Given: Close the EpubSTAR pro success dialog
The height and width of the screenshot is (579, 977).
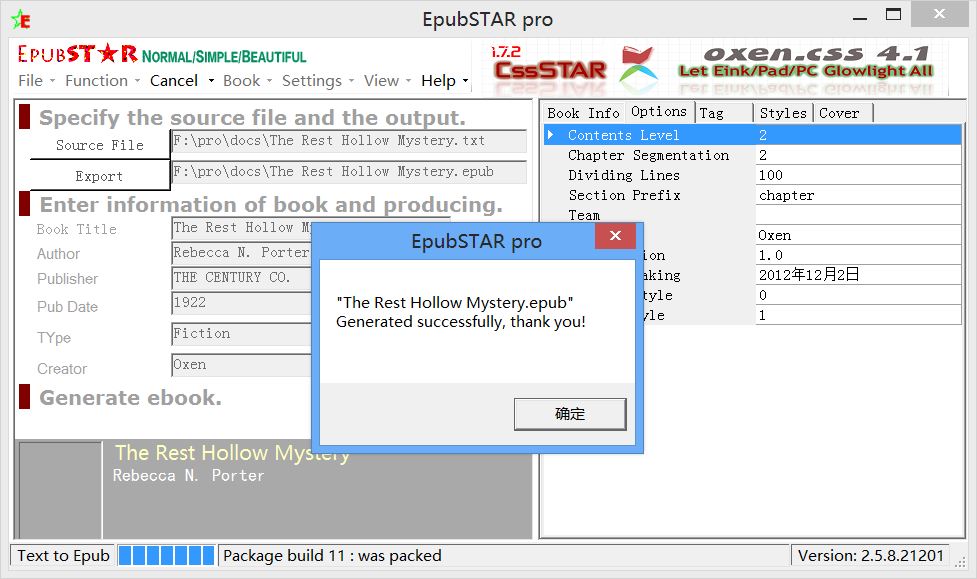Looking at the screenshot, I should [x=615, y=236].
